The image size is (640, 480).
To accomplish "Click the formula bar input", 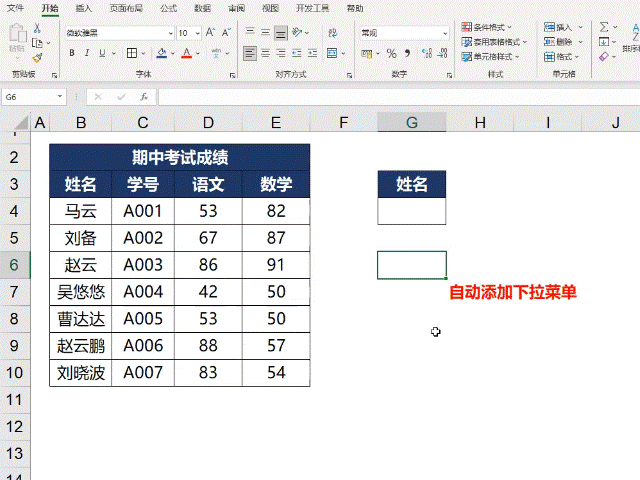I will [x=399, y=97].
